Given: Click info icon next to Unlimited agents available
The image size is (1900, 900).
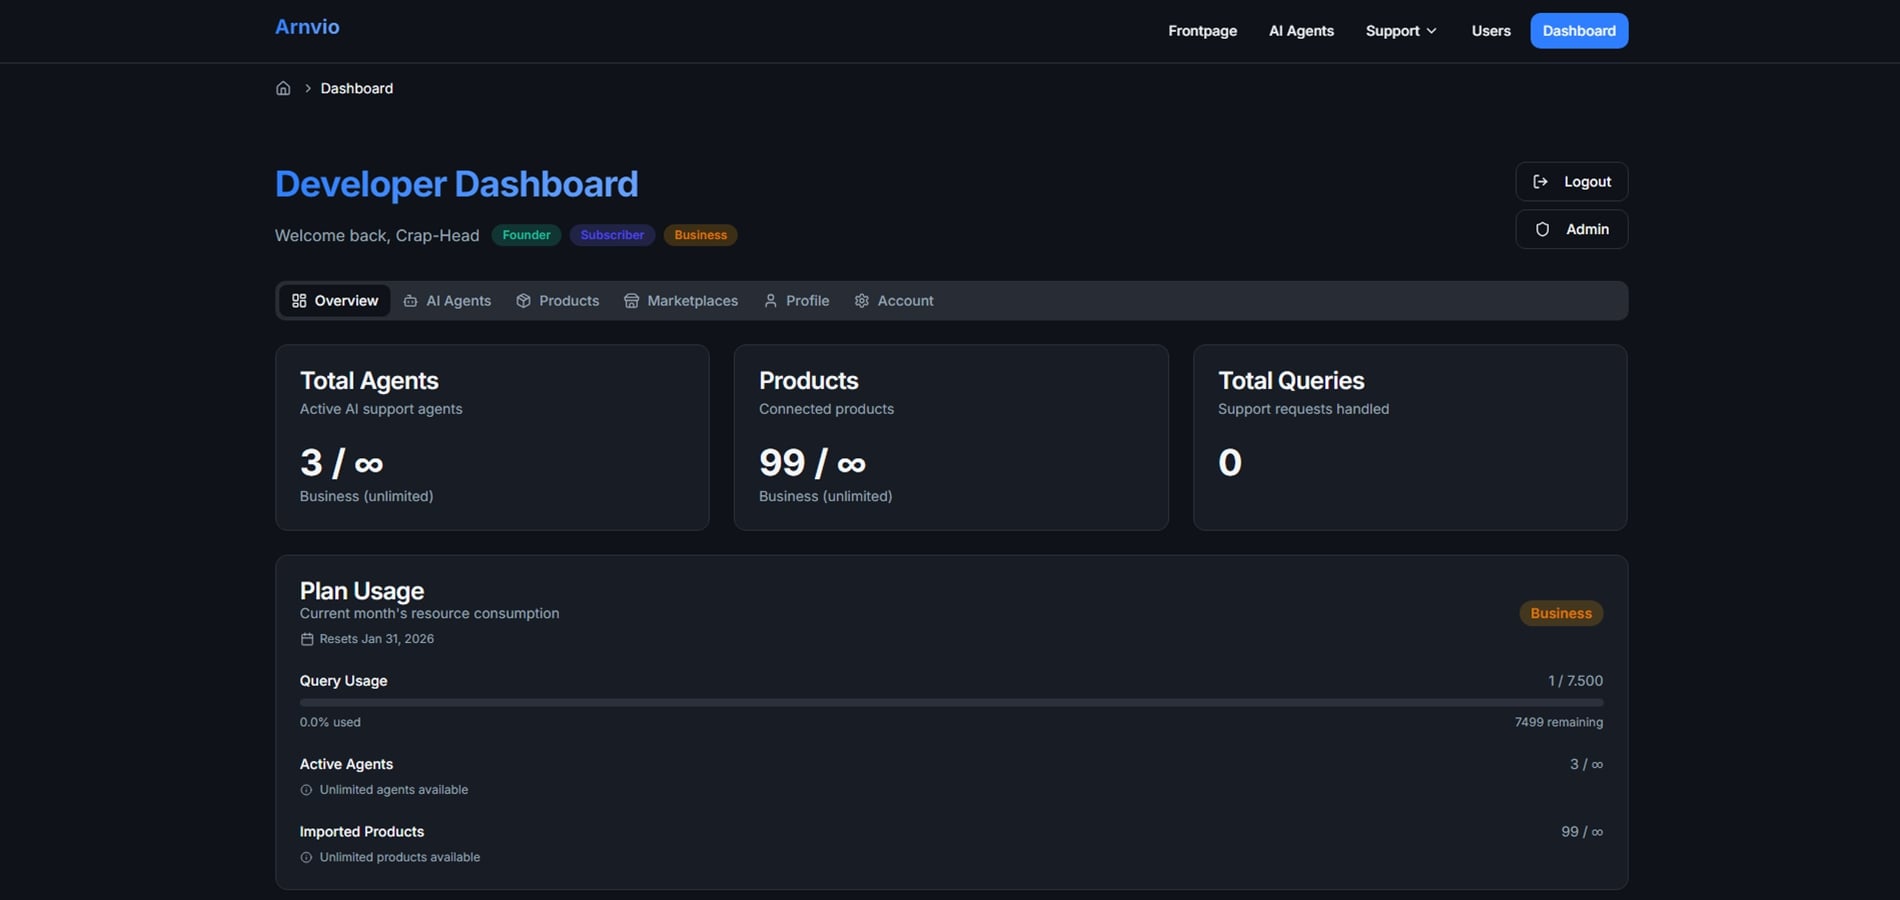Looking at the screenshot, I should pos(306,790).
